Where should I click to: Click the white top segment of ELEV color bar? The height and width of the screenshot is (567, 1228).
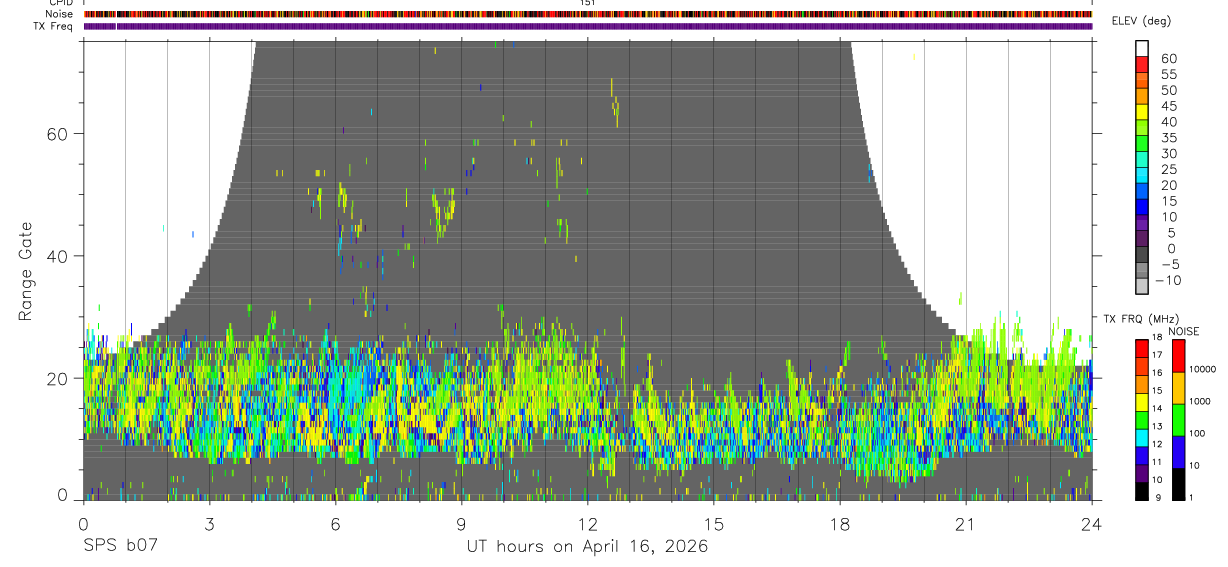pyautogui.click(x=1142, y=48)
